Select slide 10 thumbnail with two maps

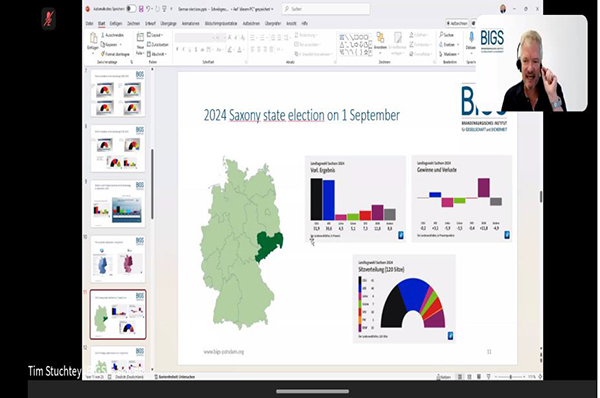coord(118,259)
